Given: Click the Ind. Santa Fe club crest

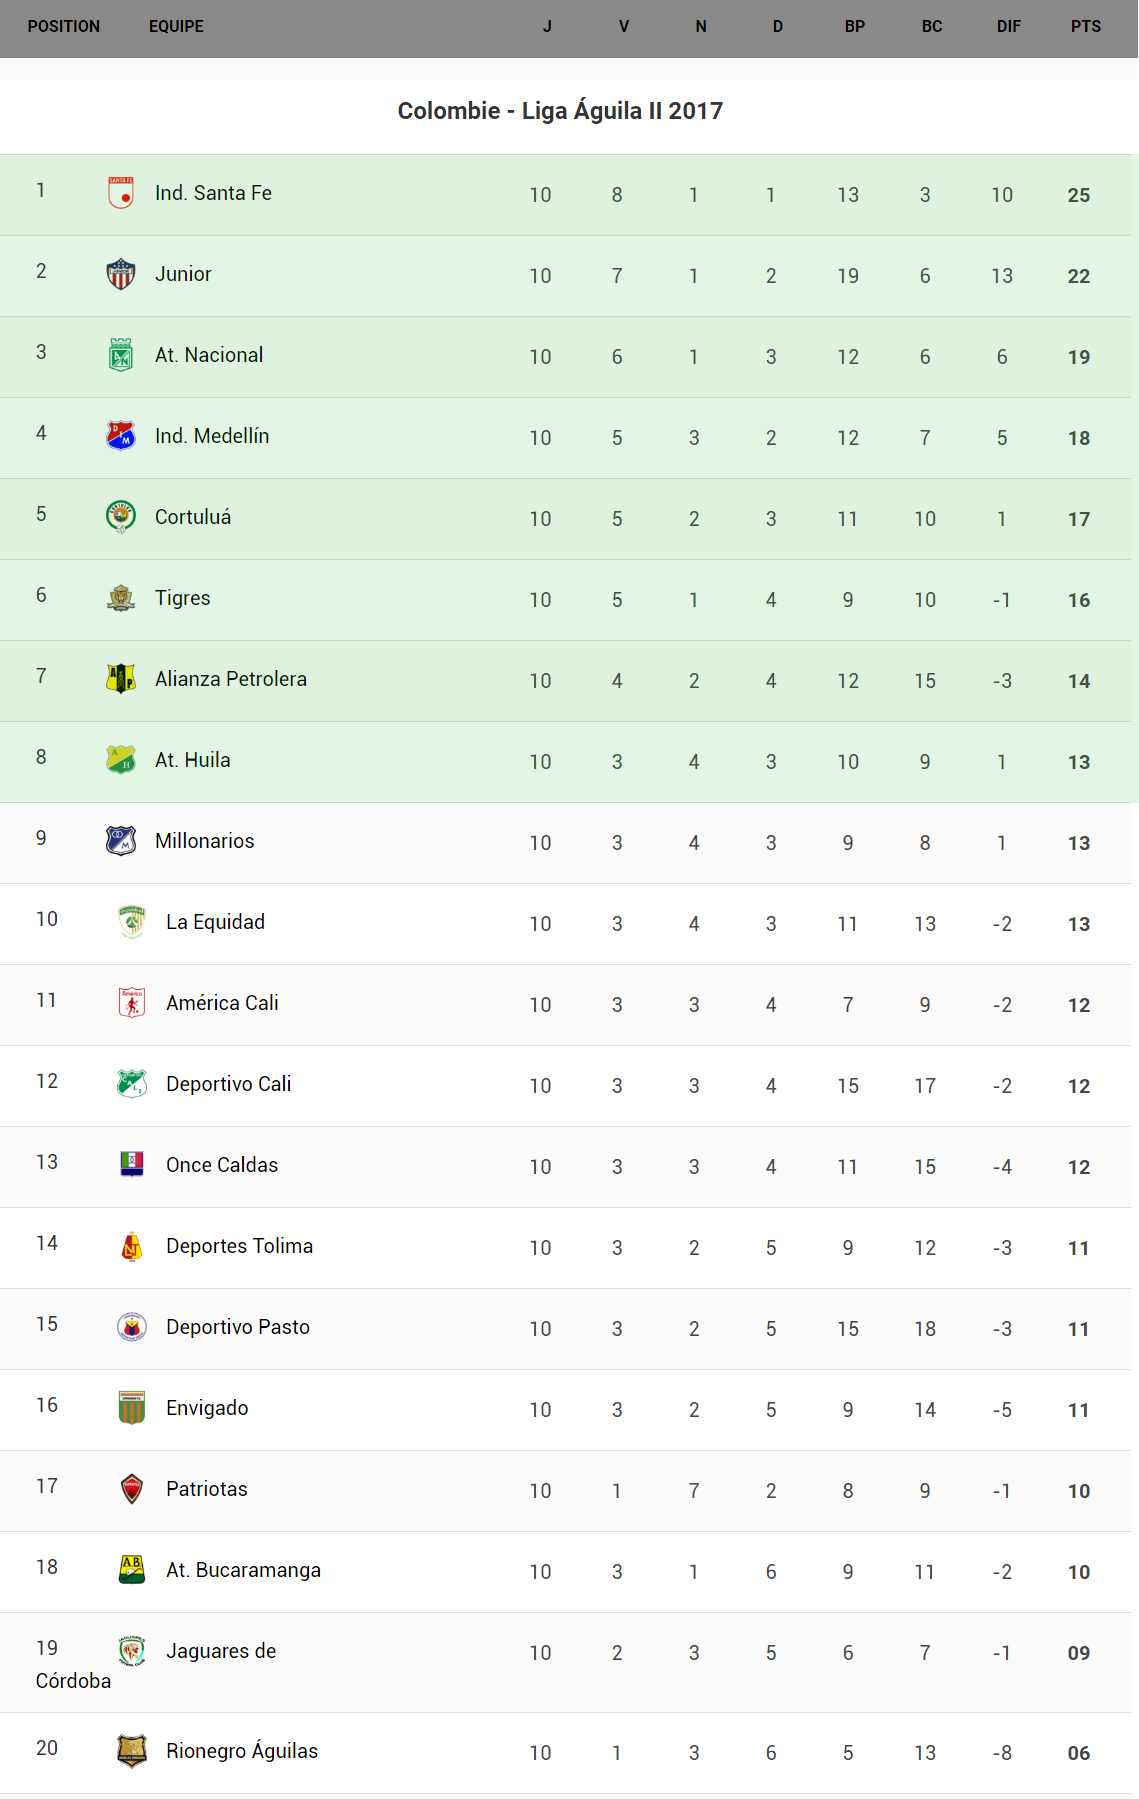Looking at the screenshot, I should (121, 193).
